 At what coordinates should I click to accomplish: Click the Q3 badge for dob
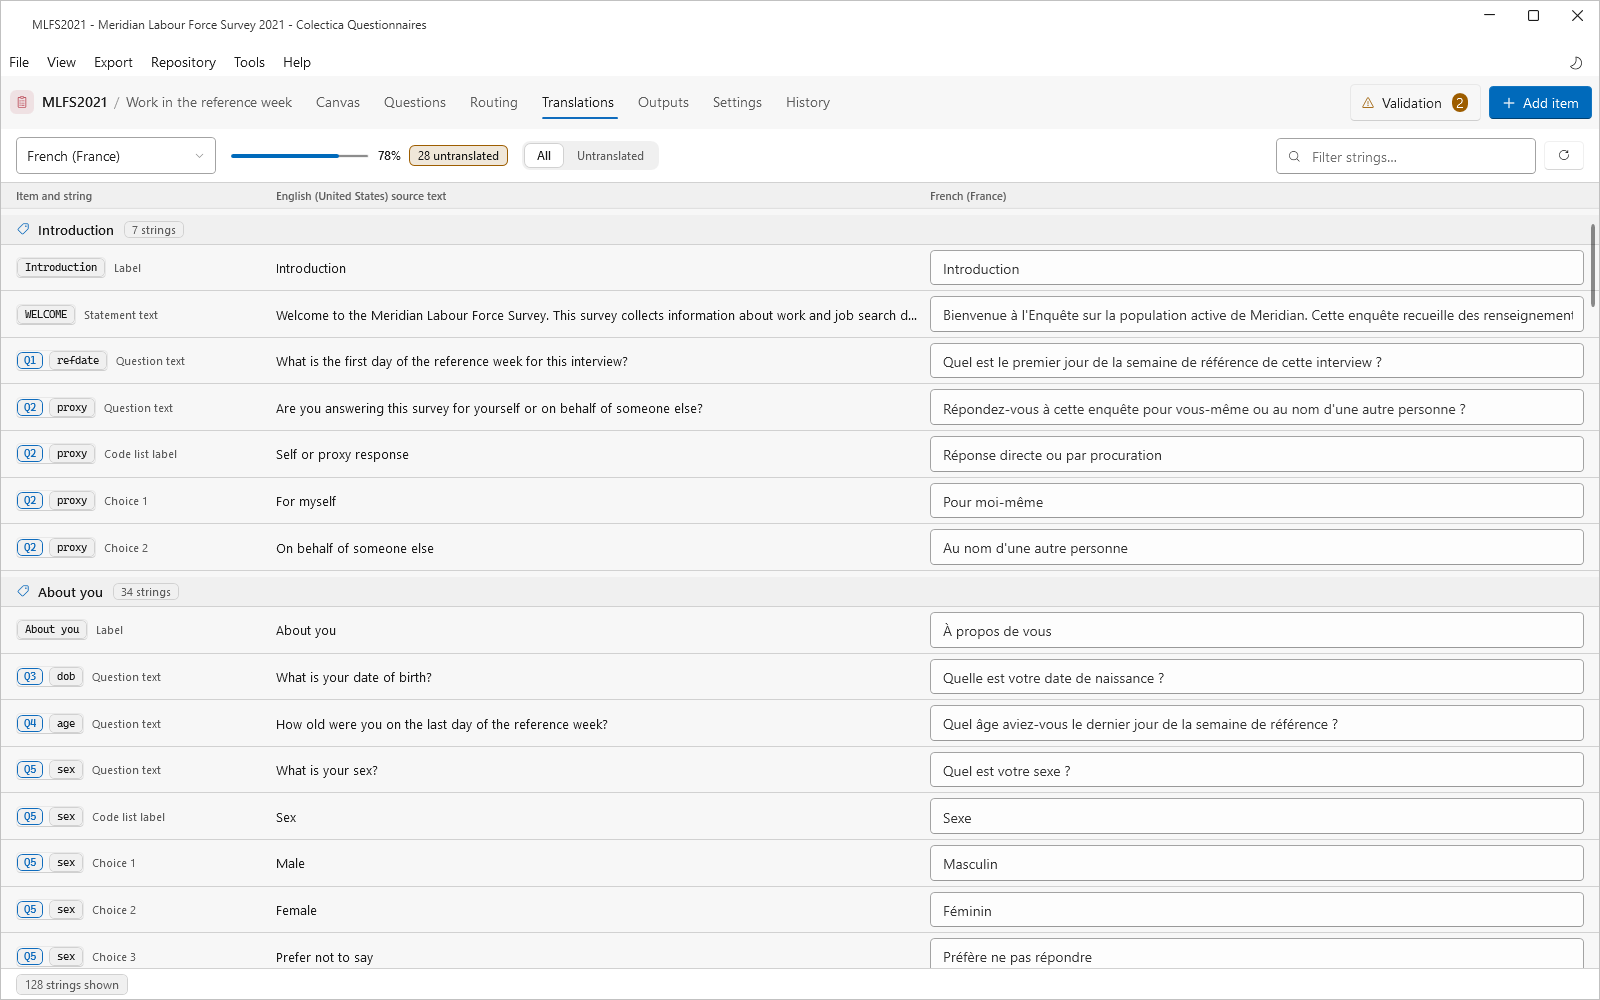30,677
